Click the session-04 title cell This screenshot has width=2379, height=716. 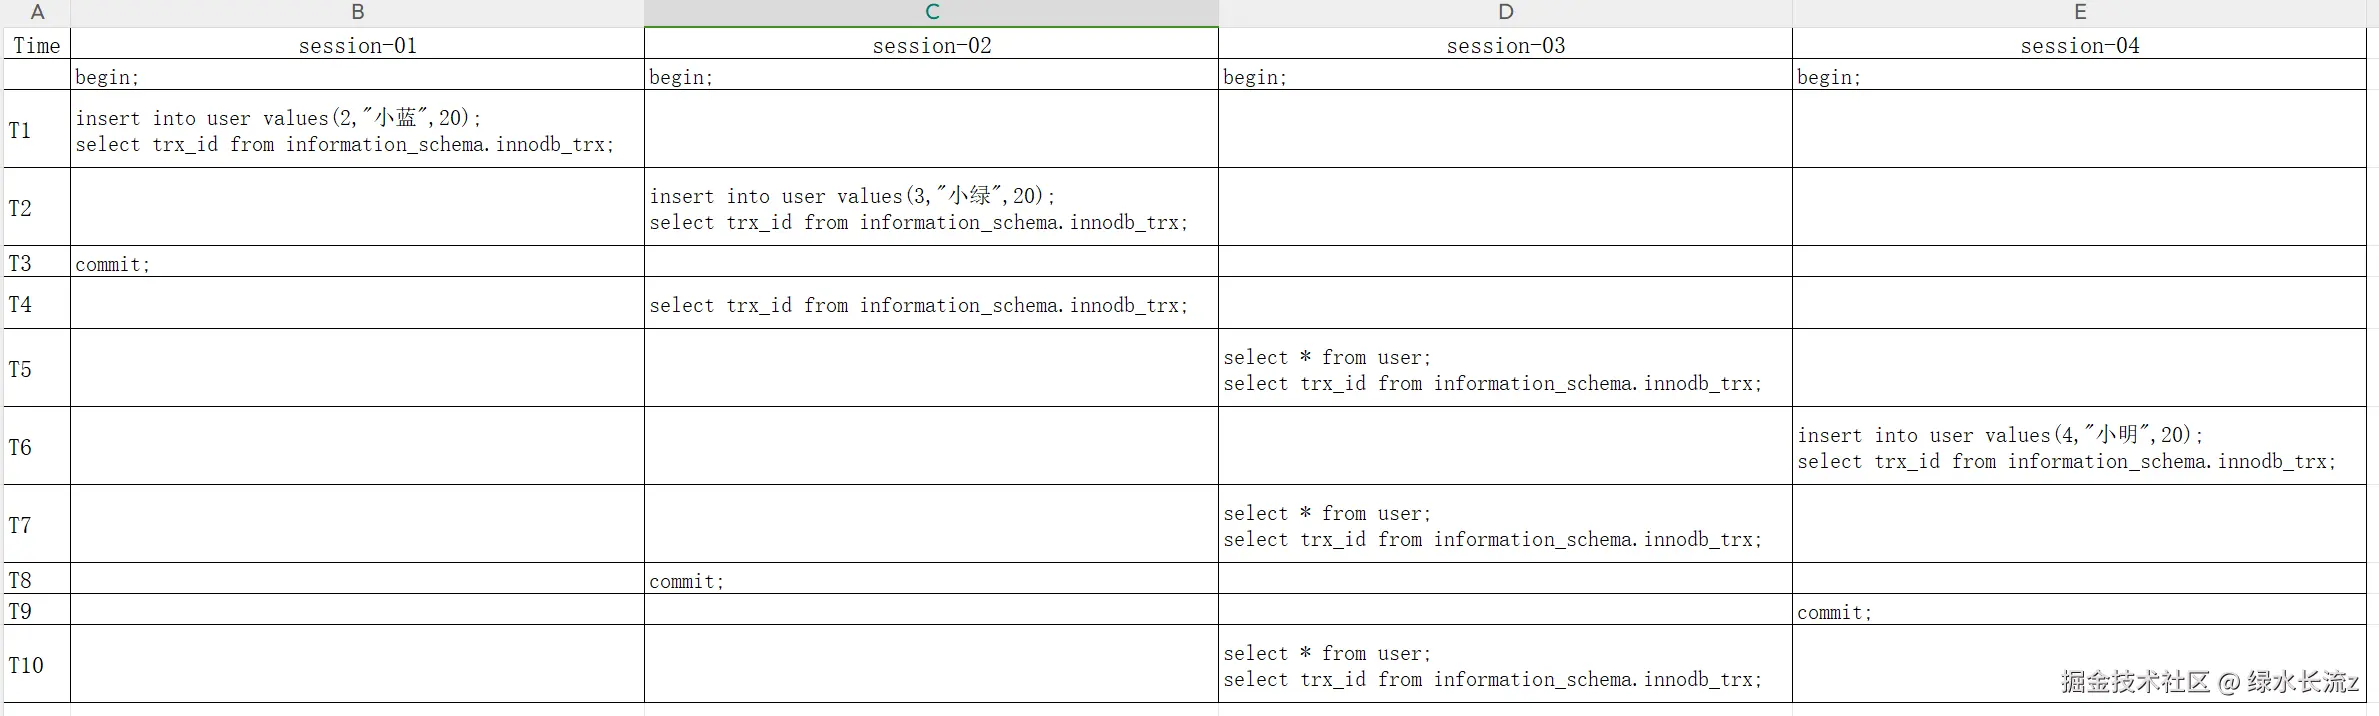pos(2080,45)
